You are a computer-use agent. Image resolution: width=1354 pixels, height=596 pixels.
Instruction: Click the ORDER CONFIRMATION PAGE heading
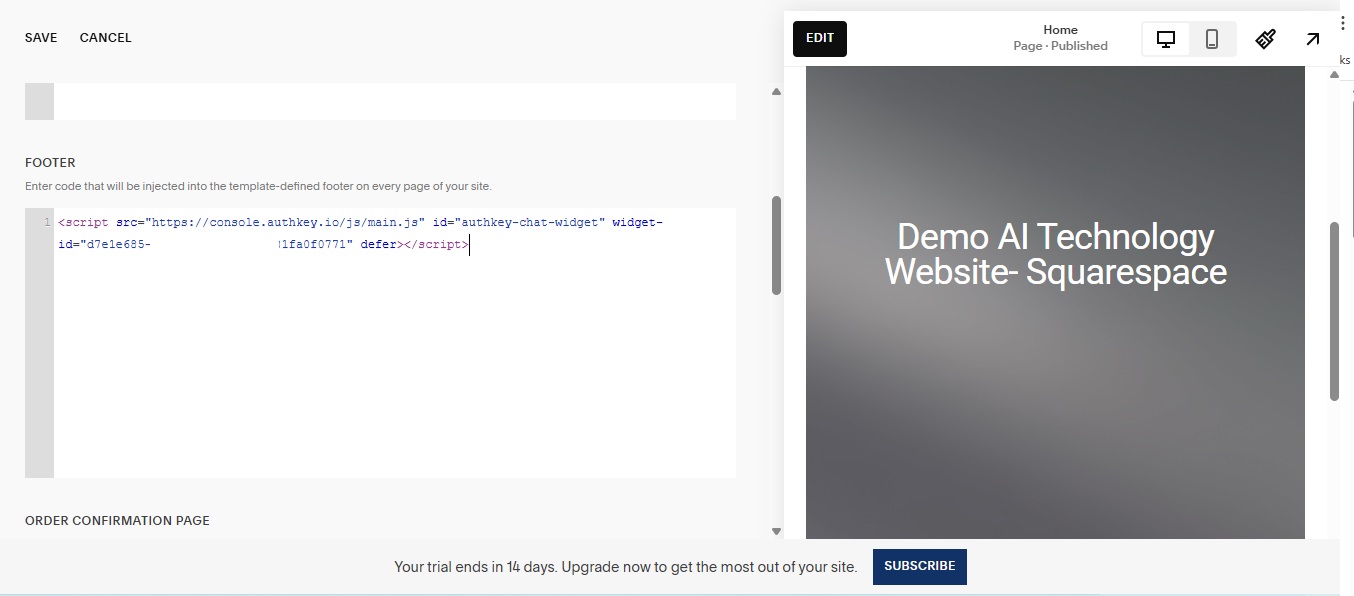coord(117,521)
